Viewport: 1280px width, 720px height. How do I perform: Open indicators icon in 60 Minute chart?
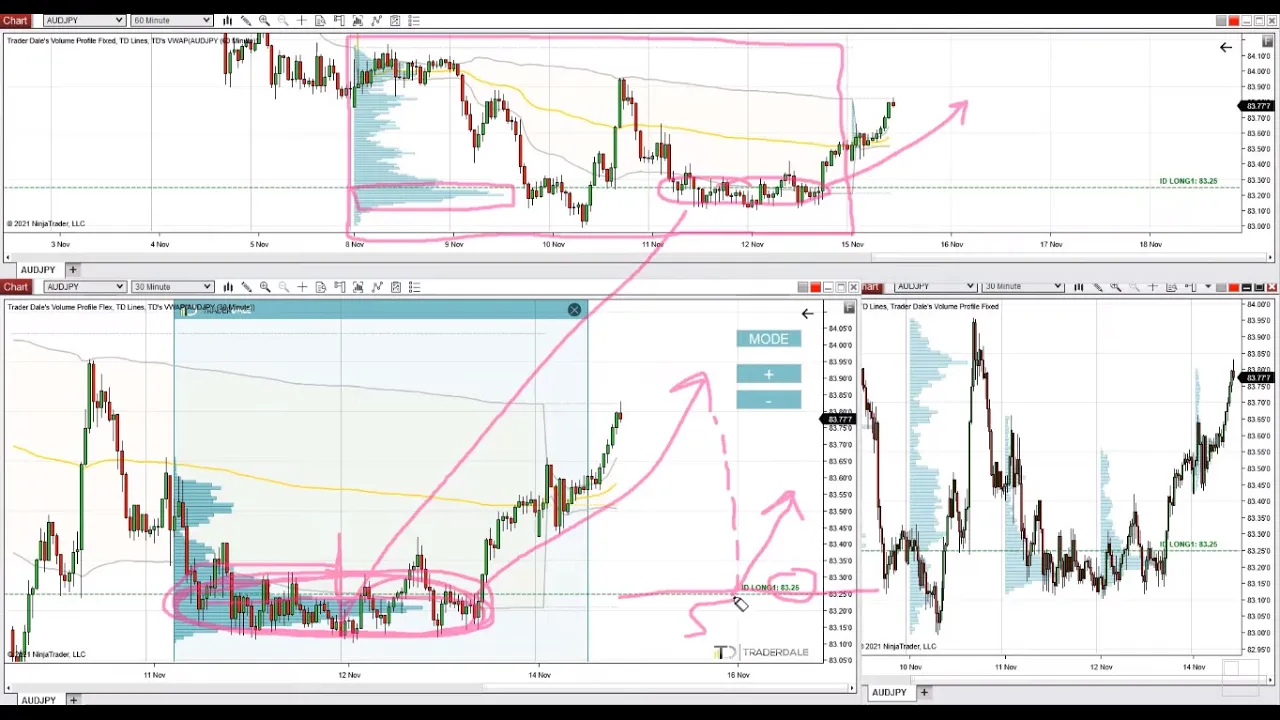(376, 20)
